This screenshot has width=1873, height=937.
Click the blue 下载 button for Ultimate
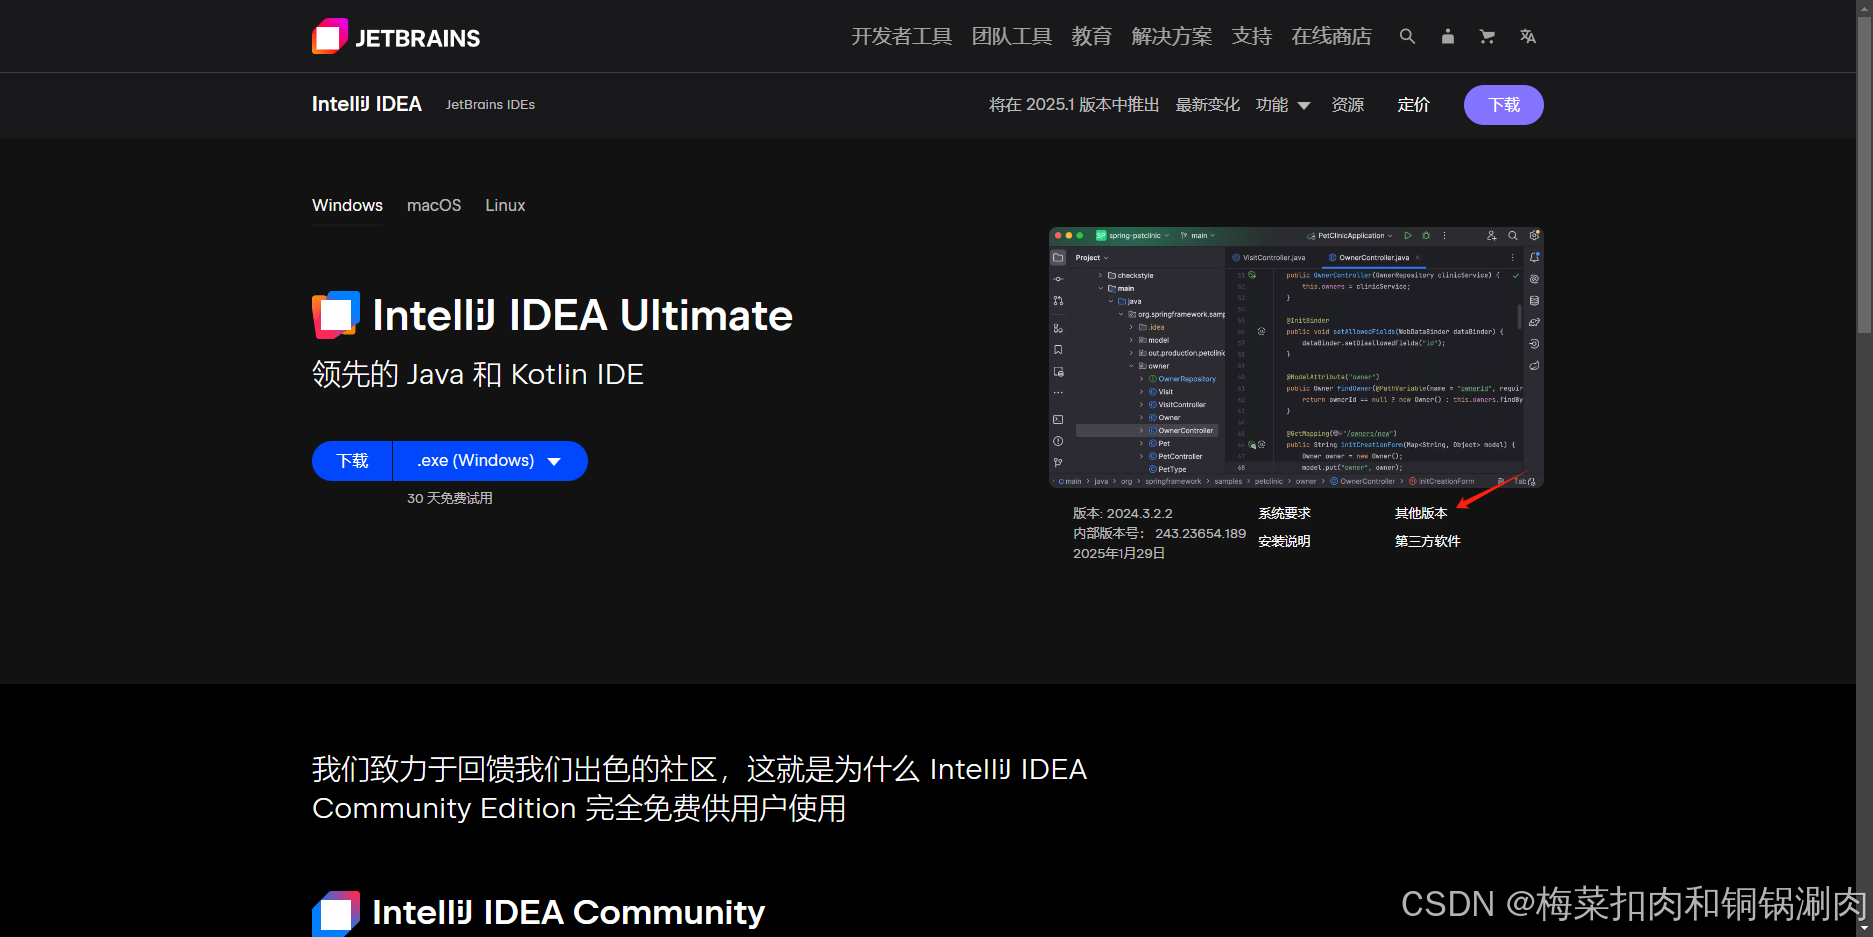coord(352,461)
